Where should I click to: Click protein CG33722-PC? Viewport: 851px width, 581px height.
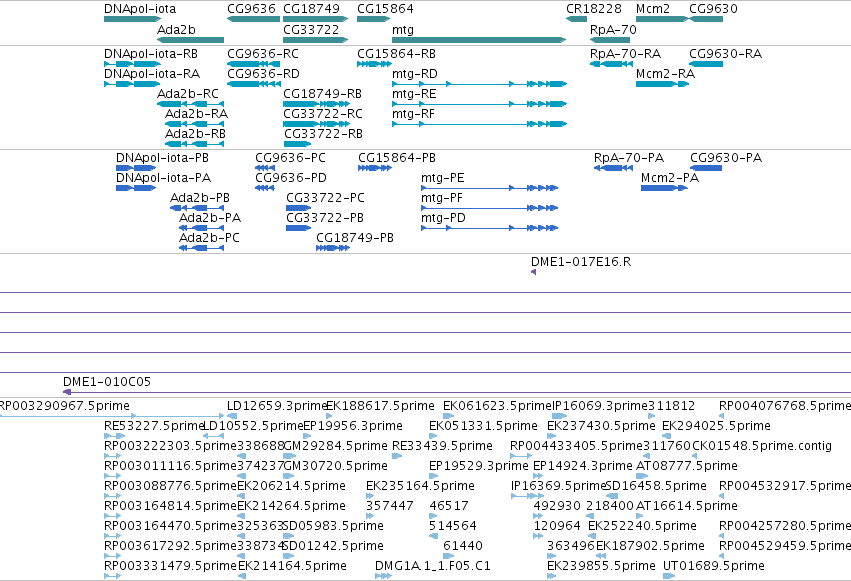point(325,198)
